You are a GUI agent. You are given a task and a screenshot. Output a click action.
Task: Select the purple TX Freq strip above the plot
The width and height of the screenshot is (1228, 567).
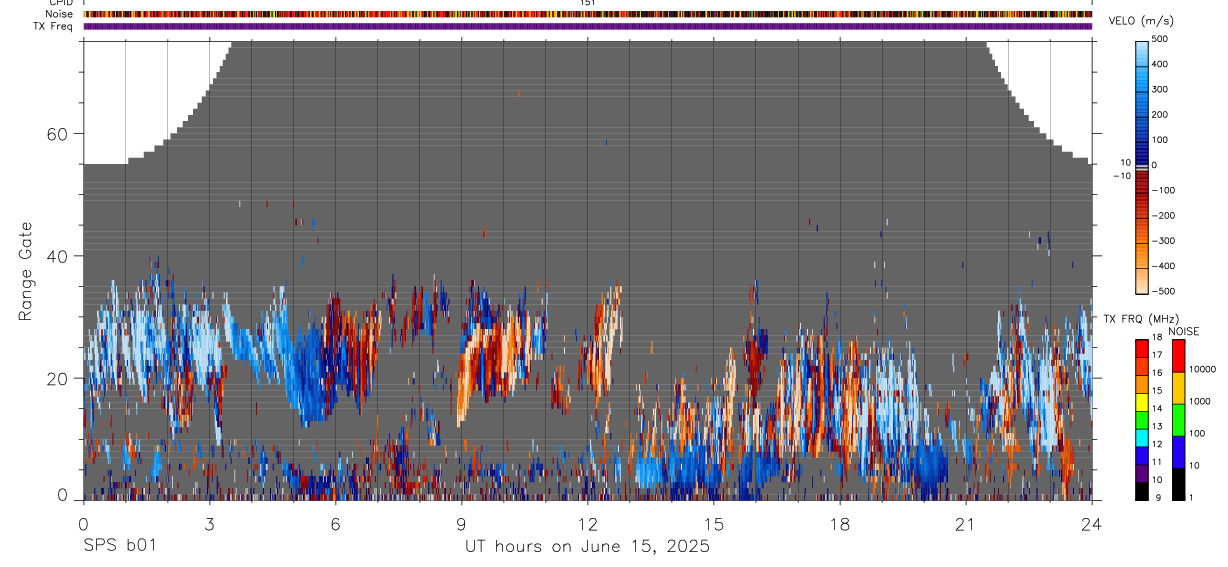[588, 26]
